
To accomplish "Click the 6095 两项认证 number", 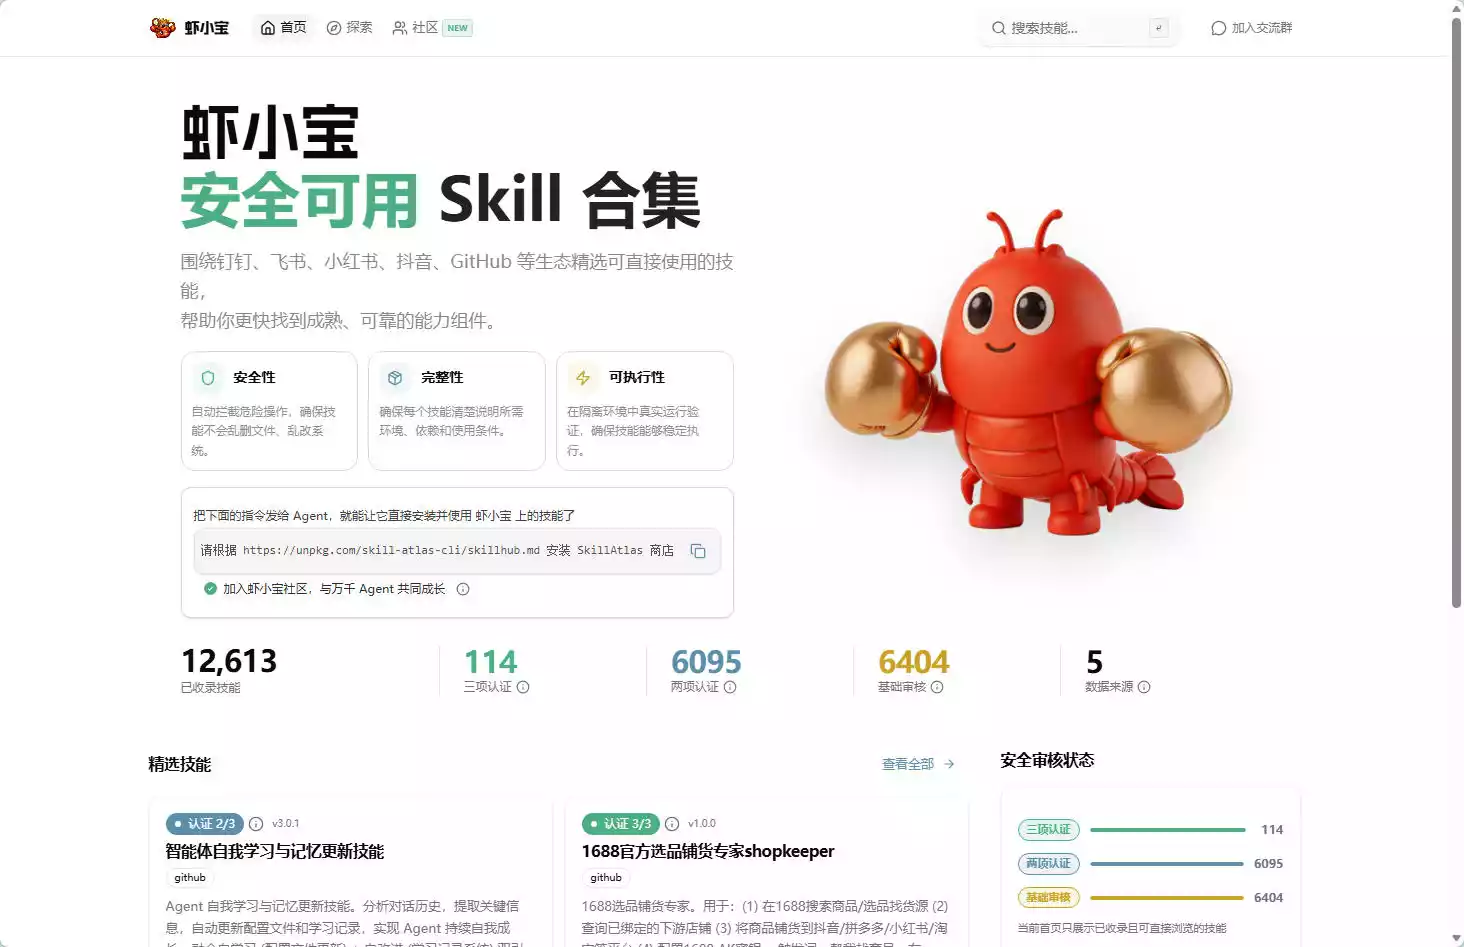I will (706, 662).
